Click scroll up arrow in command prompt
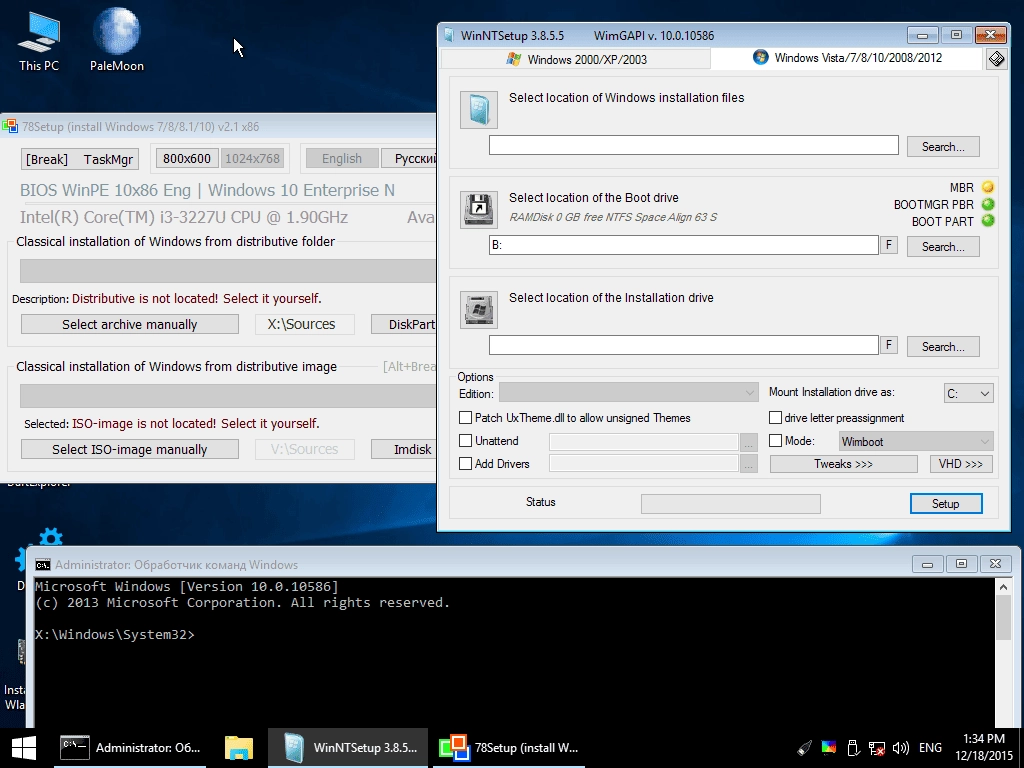 [x=1003, y=586]
